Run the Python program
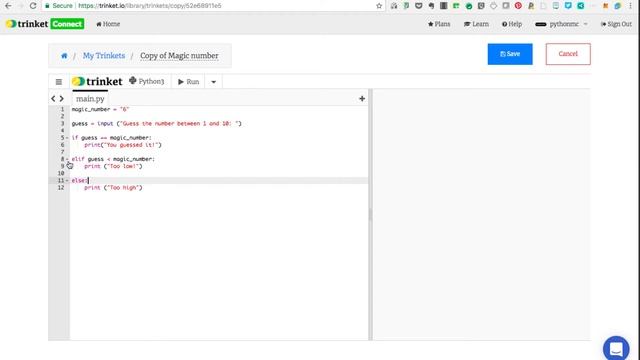Screen dimensions: 640x360 pyautogui.click(x=189, y=82)
